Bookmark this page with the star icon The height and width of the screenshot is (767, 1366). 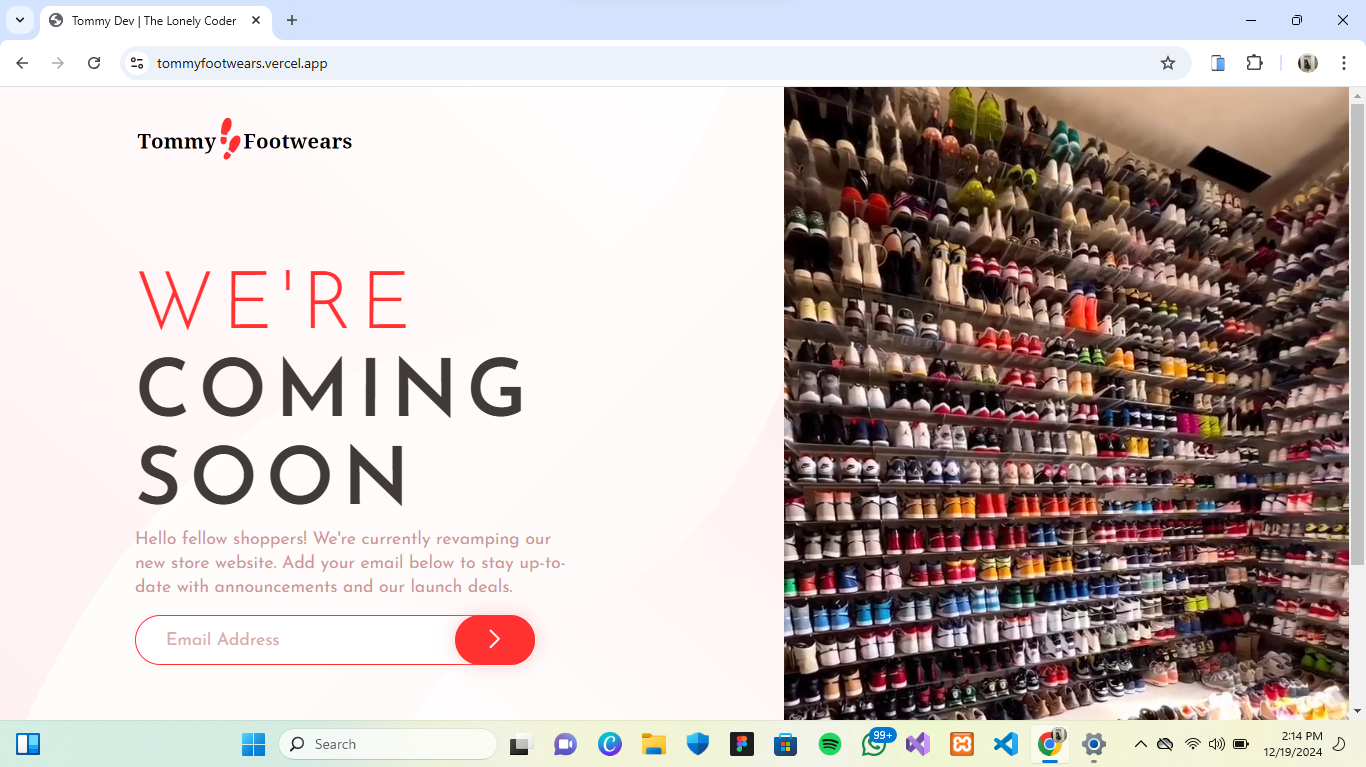tap(1167, 63)
